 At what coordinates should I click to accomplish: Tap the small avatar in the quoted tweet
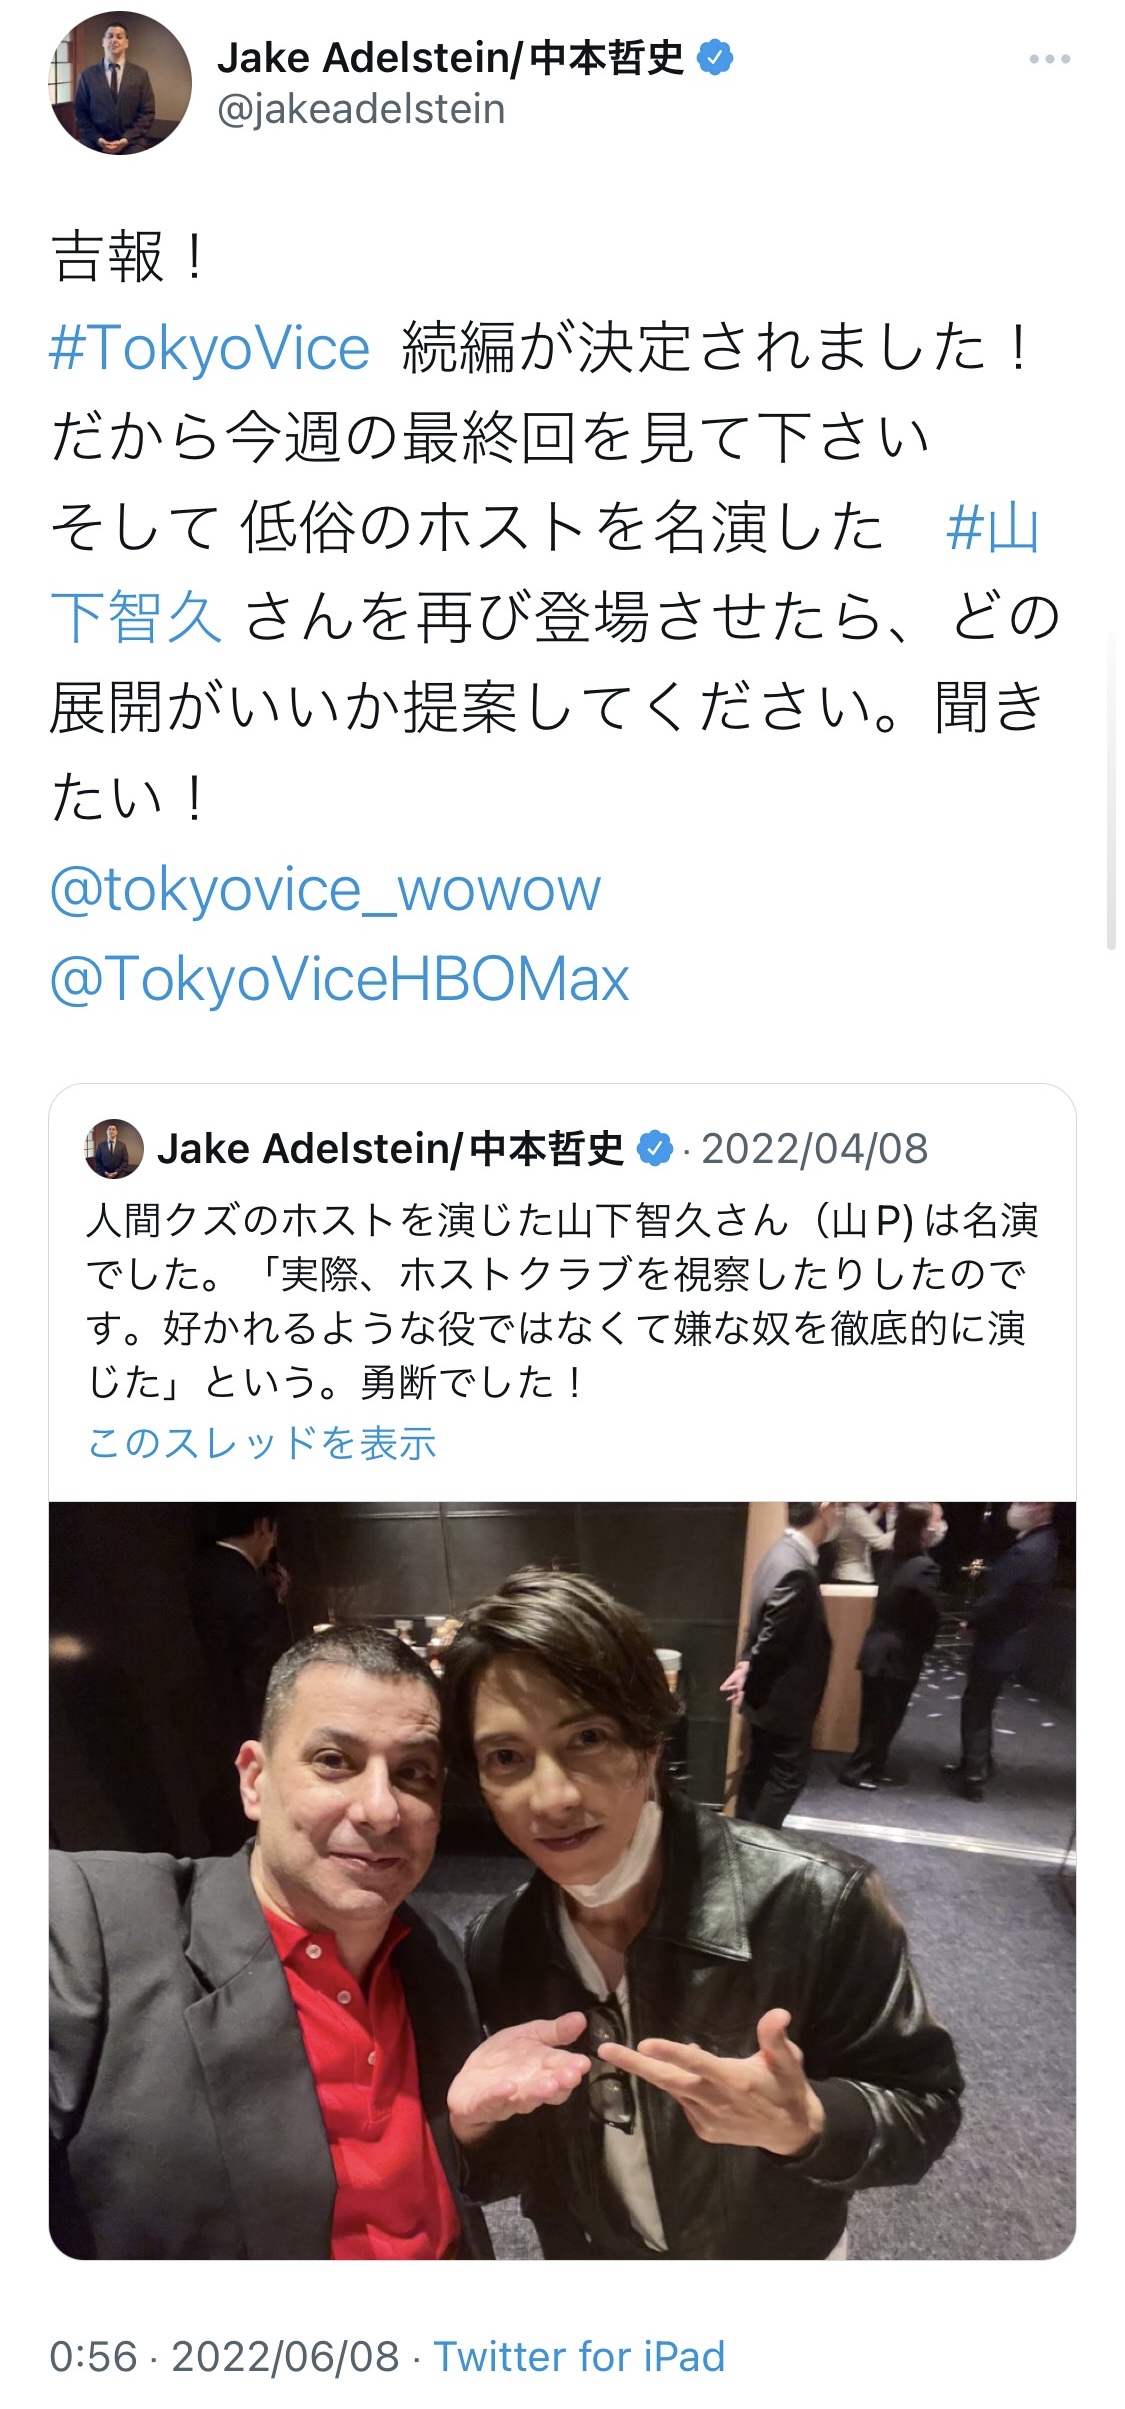114,1148
